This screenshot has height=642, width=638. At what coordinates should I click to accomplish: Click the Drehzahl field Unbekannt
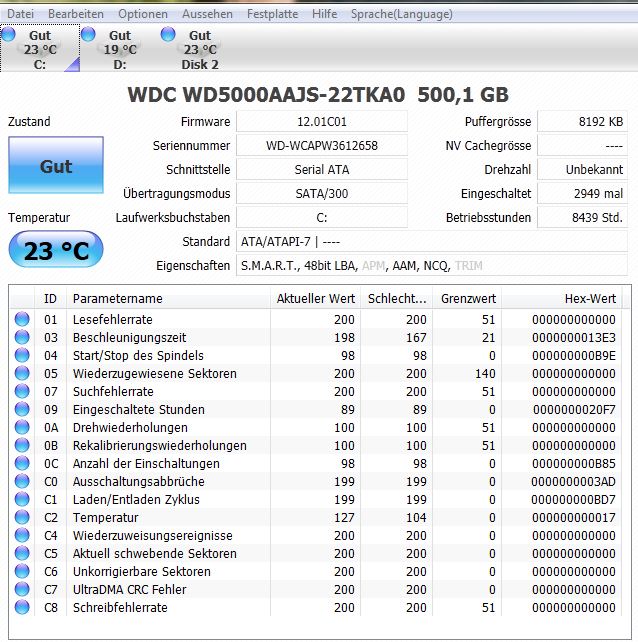582,170
